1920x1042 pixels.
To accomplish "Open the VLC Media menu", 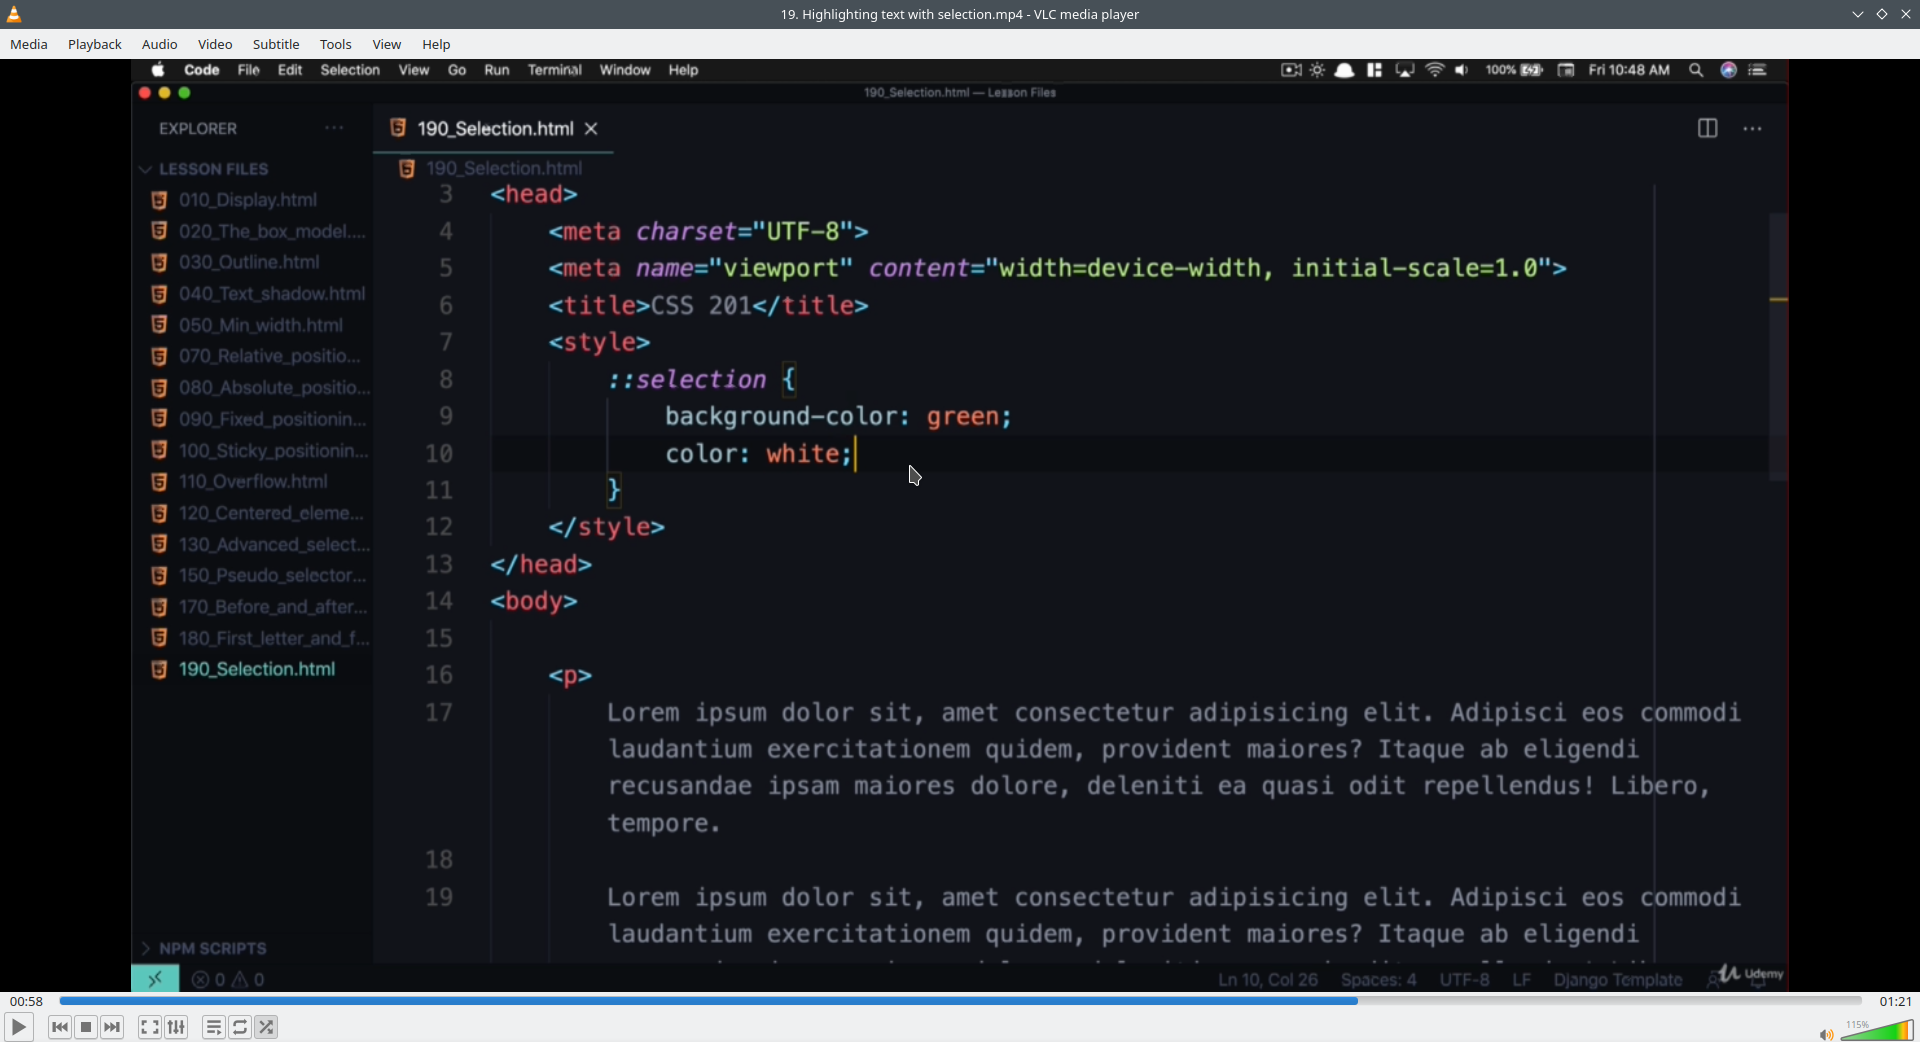I will point(29,44).
